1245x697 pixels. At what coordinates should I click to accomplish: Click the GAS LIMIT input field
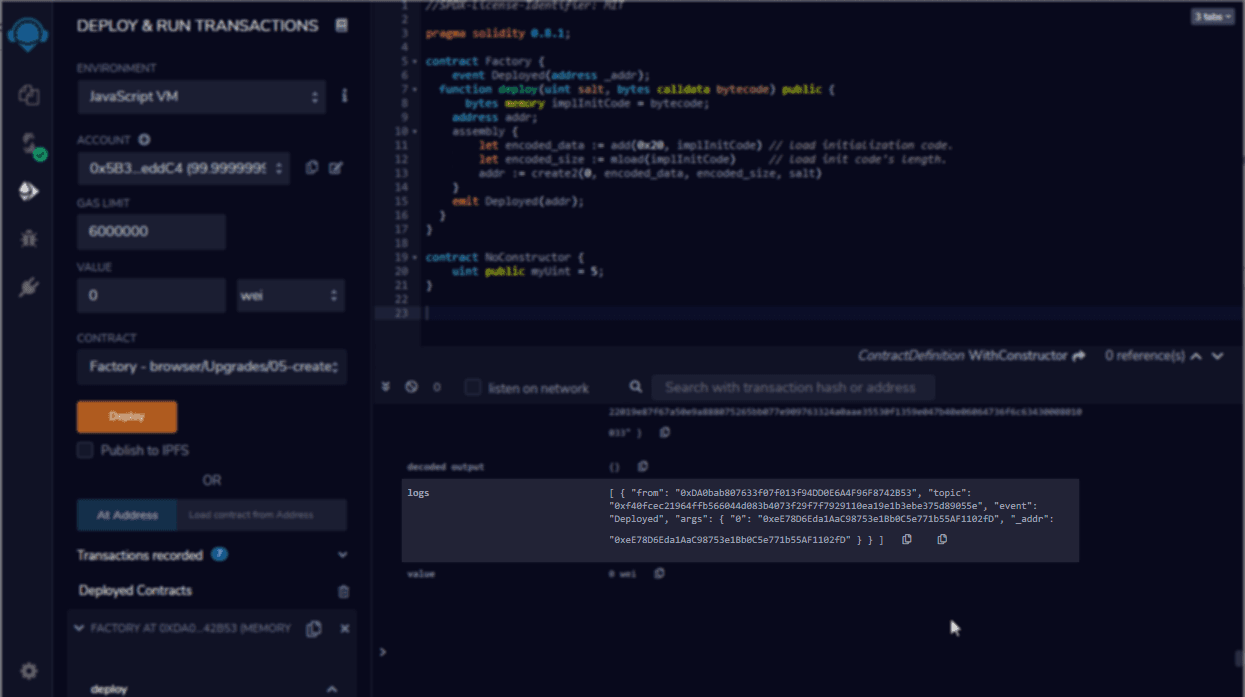151,232
